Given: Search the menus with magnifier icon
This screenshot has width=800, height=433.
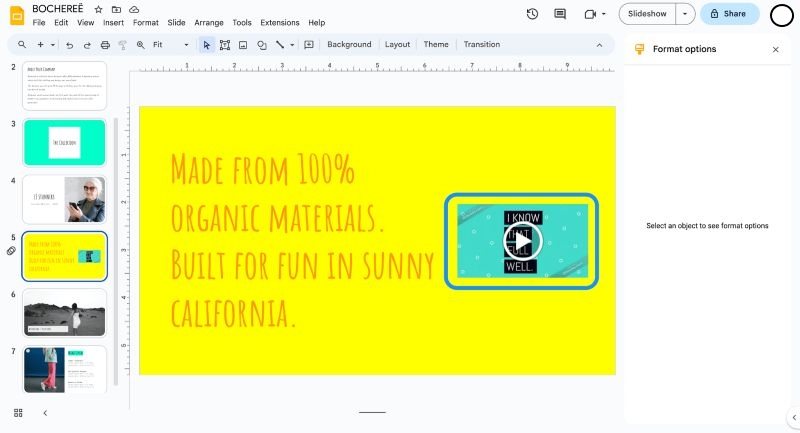Looking at the screenshot, I should [x=22, y=45].
